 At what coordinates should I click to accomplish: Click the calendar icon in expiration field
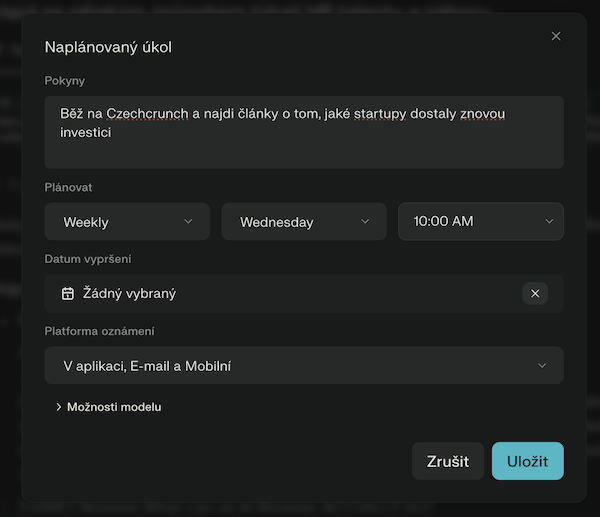point(68,293)
